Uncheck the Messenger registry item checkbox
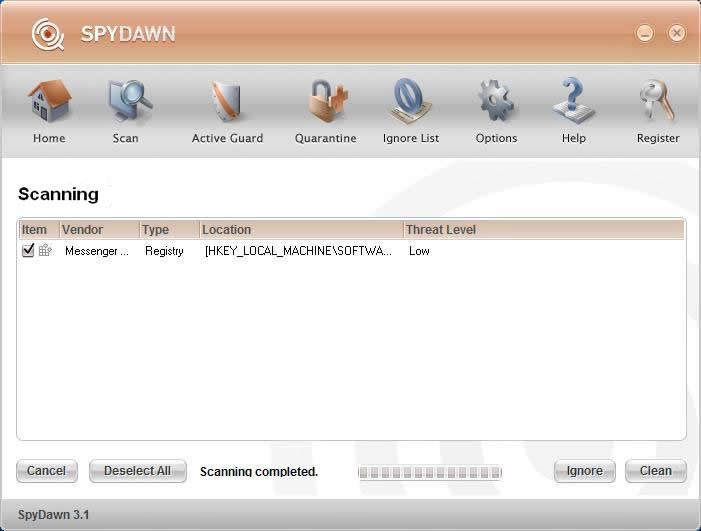This screenshot has width=701, height=531. tap(28, 251)
